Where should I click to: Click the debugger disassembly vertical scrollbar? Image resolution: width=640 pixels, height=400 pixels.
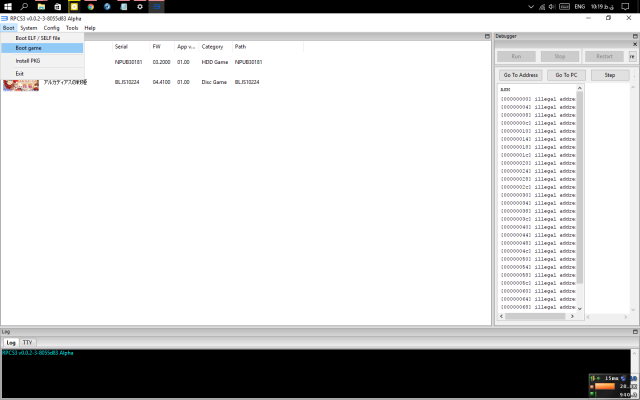(x=579, y=200)
